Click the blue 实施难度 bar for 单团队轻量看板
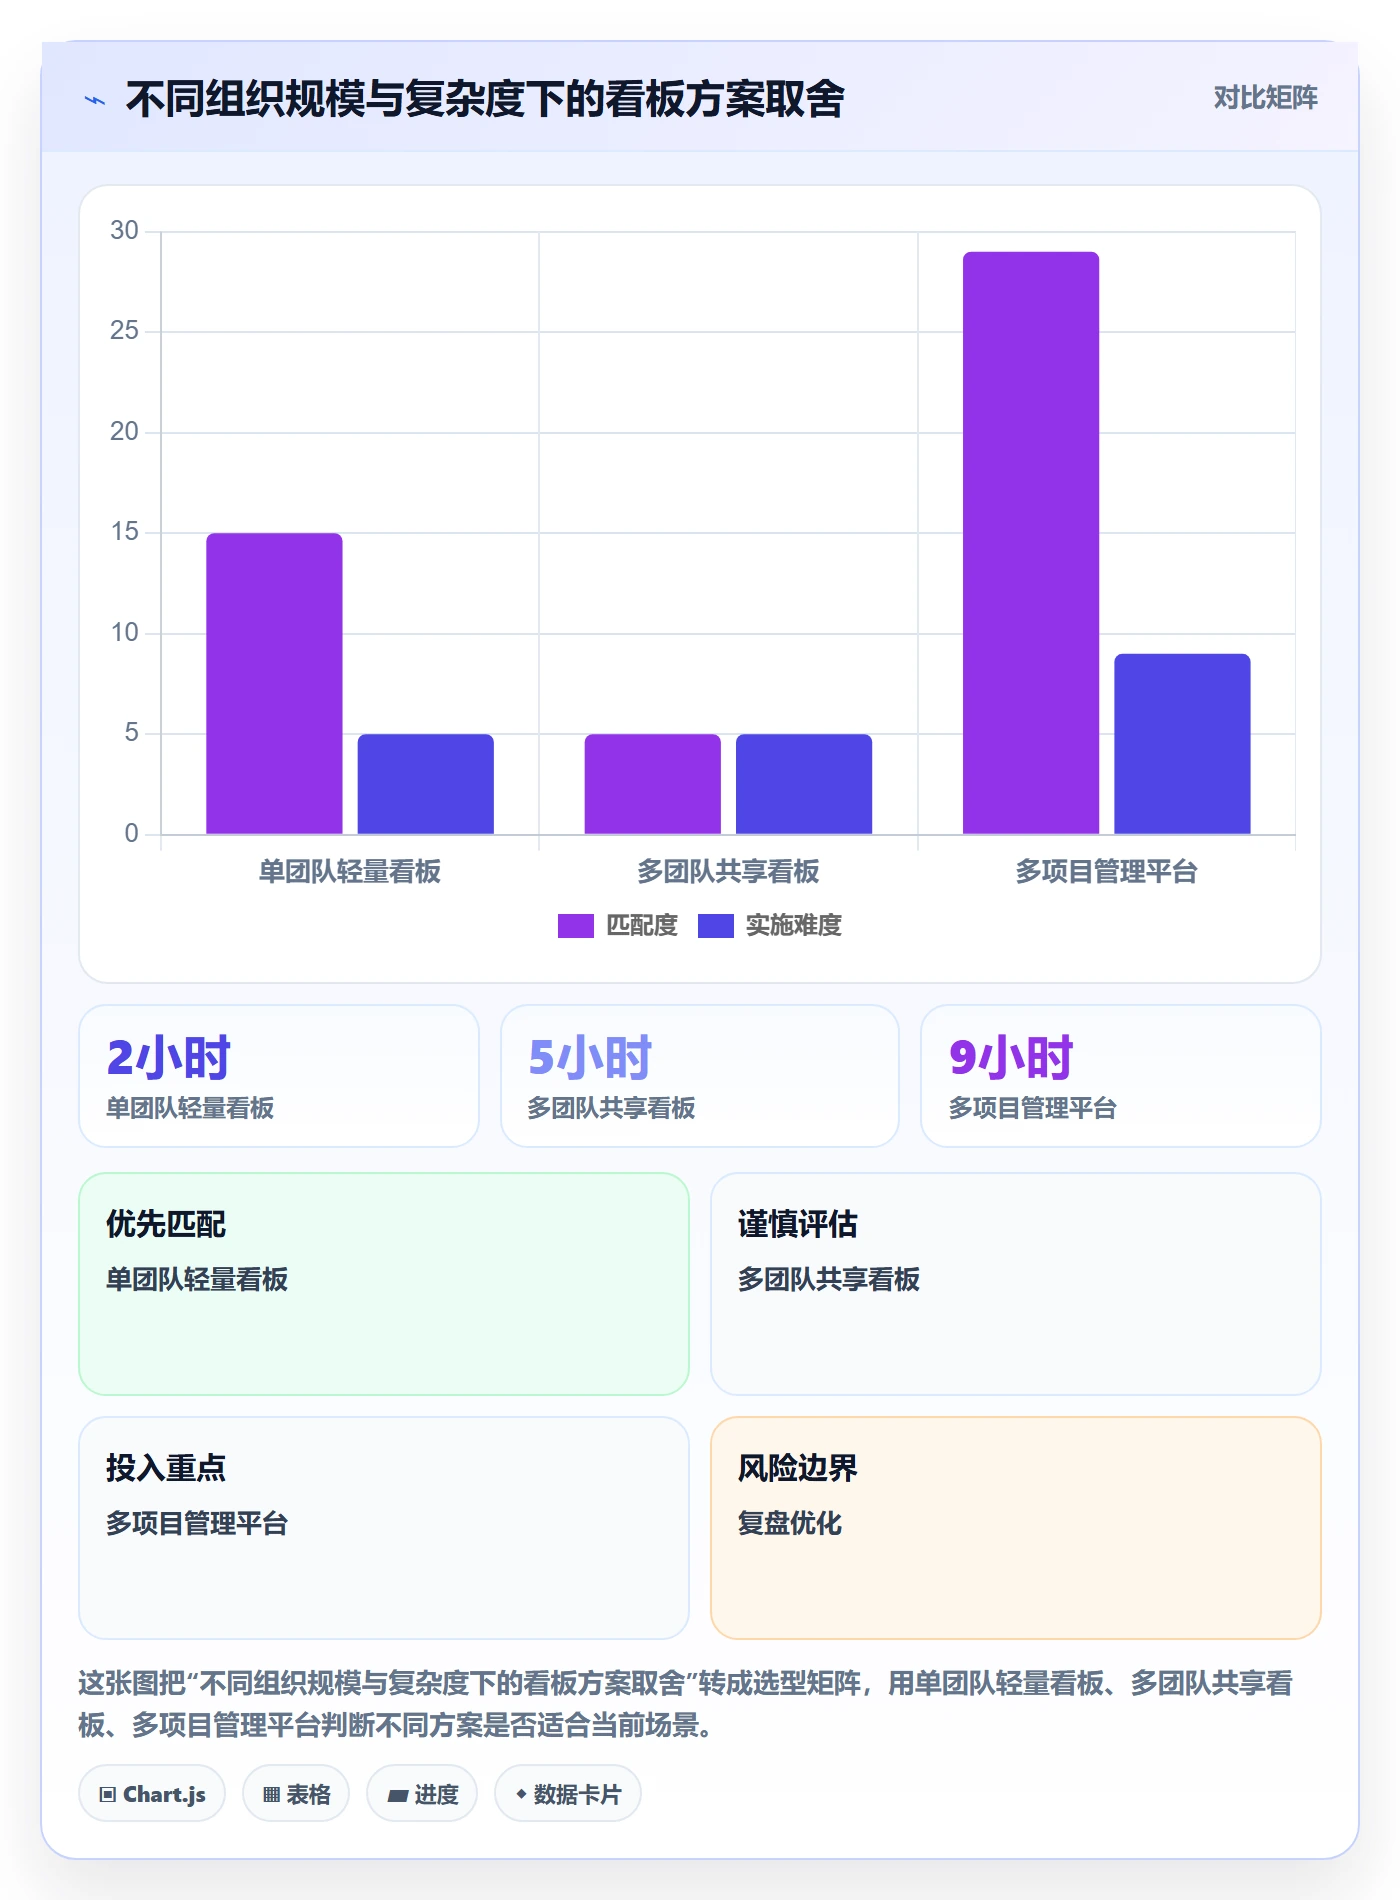 pyautogui.click(x=425, y=784)
